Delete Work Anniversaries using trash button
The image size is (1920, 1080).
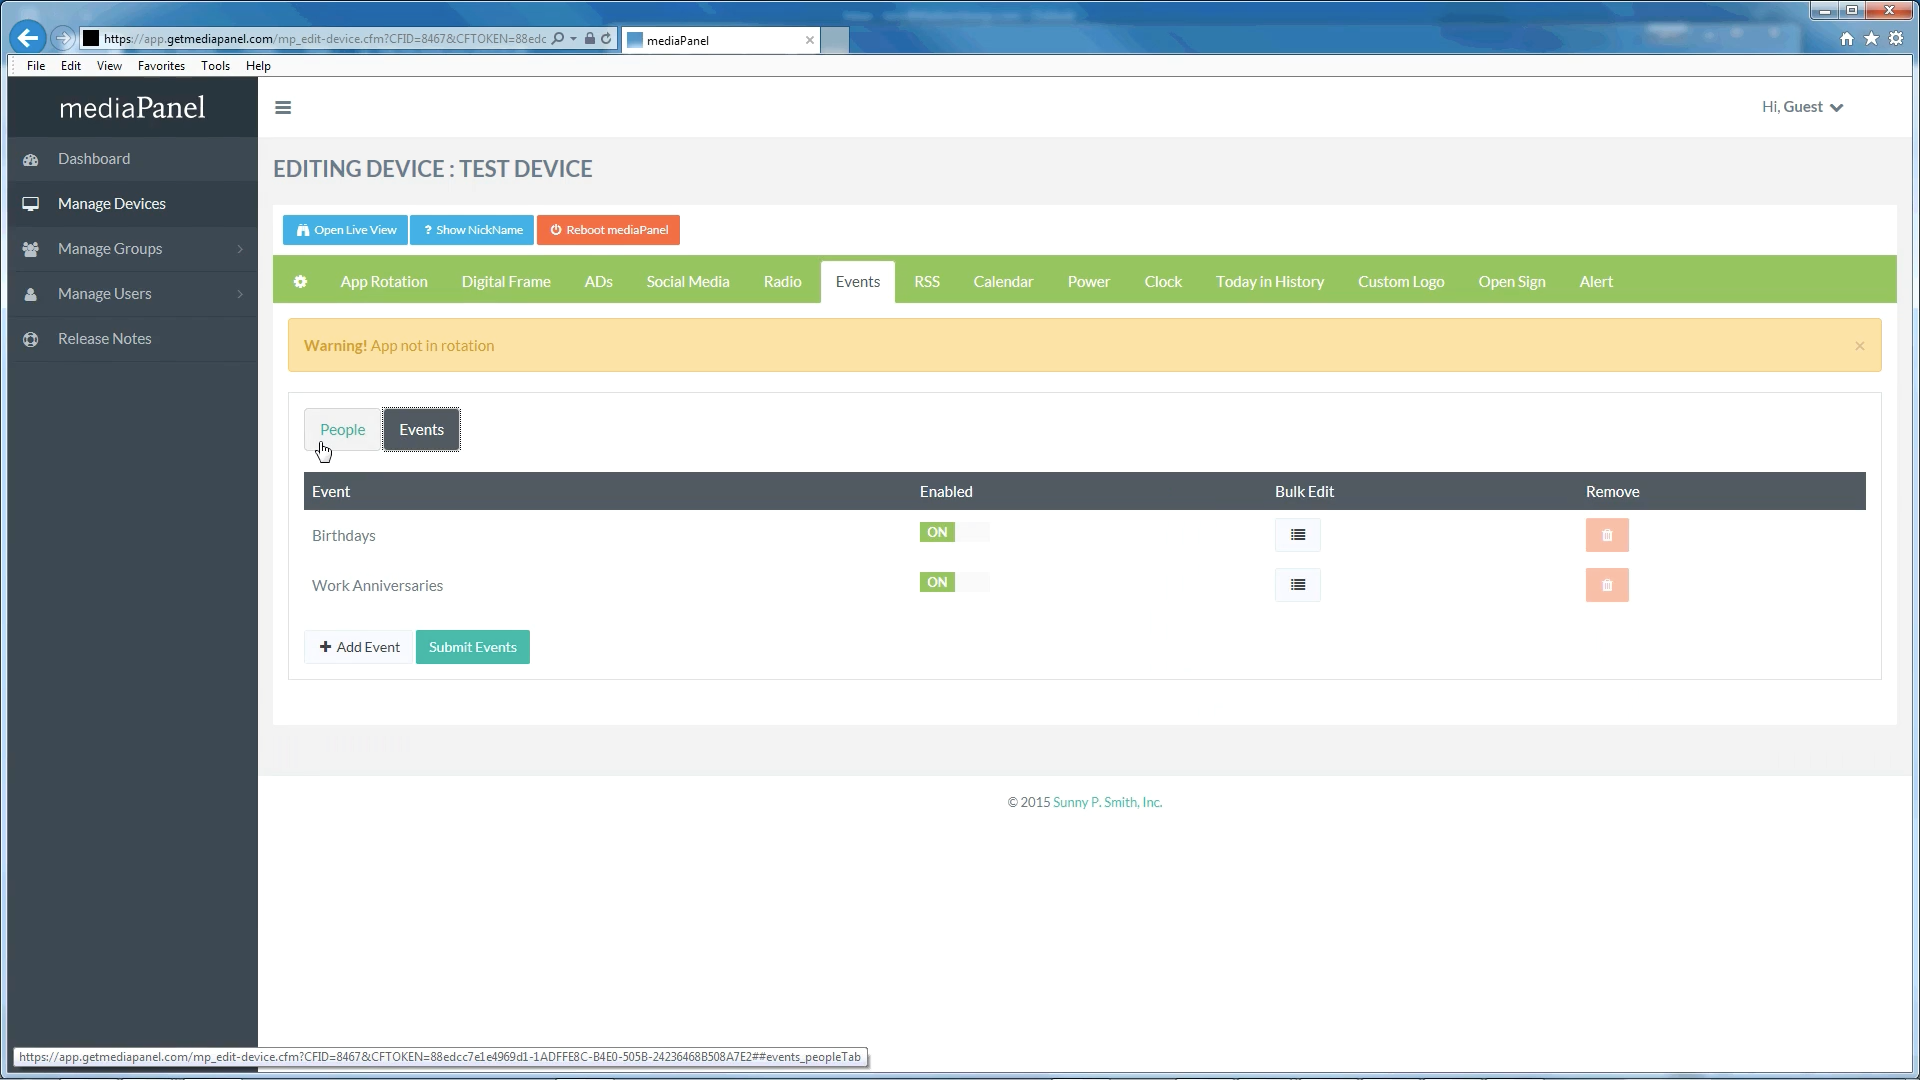coord(1606,585)
